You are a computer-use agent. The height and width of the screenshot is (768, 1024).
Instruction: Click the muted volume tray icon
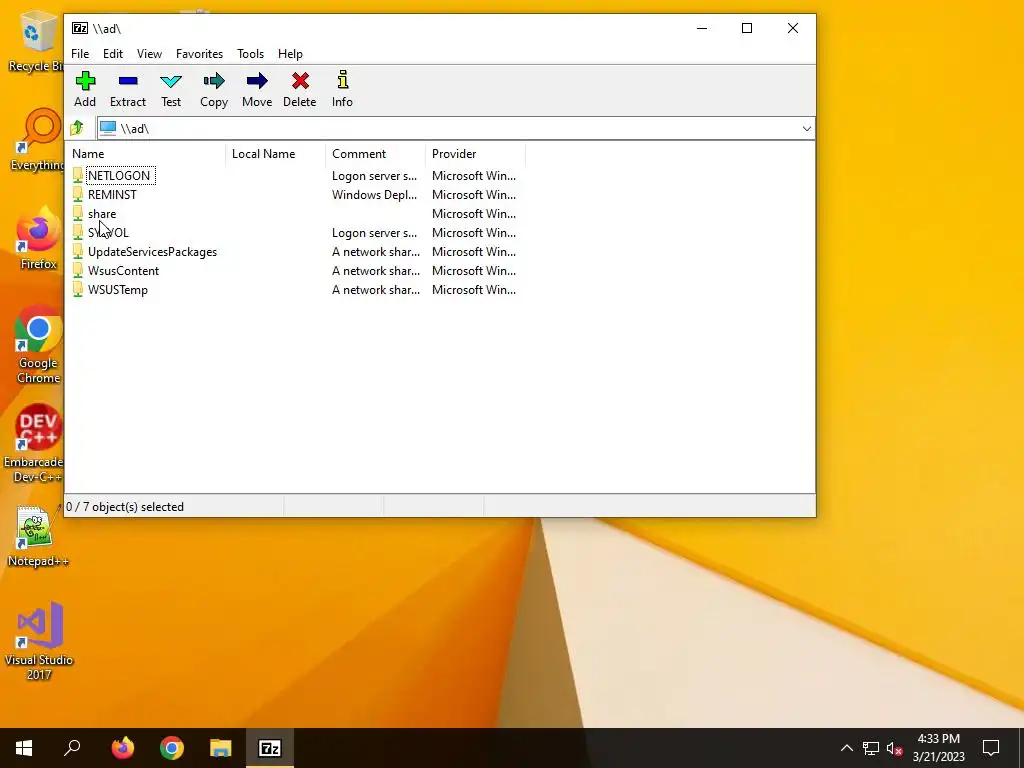tap(895, 748)
